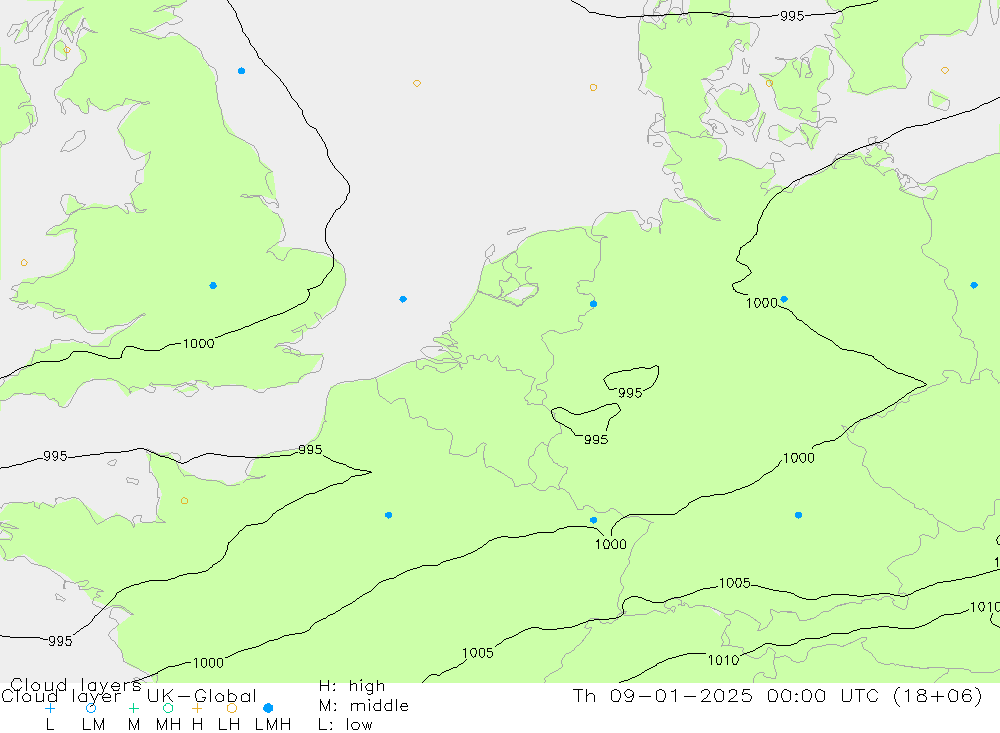Click the 'M: middle' legend text
1000x733 pixels.
tap(364, 706)
